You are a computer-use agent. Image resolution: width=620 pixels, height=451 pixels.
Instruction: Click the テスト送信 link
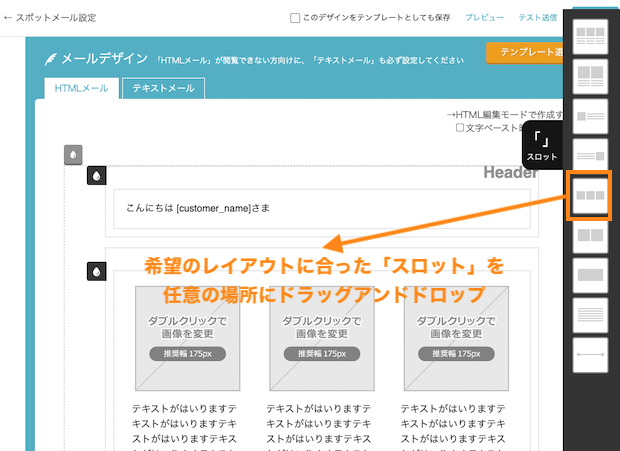(x=538, y=18)
